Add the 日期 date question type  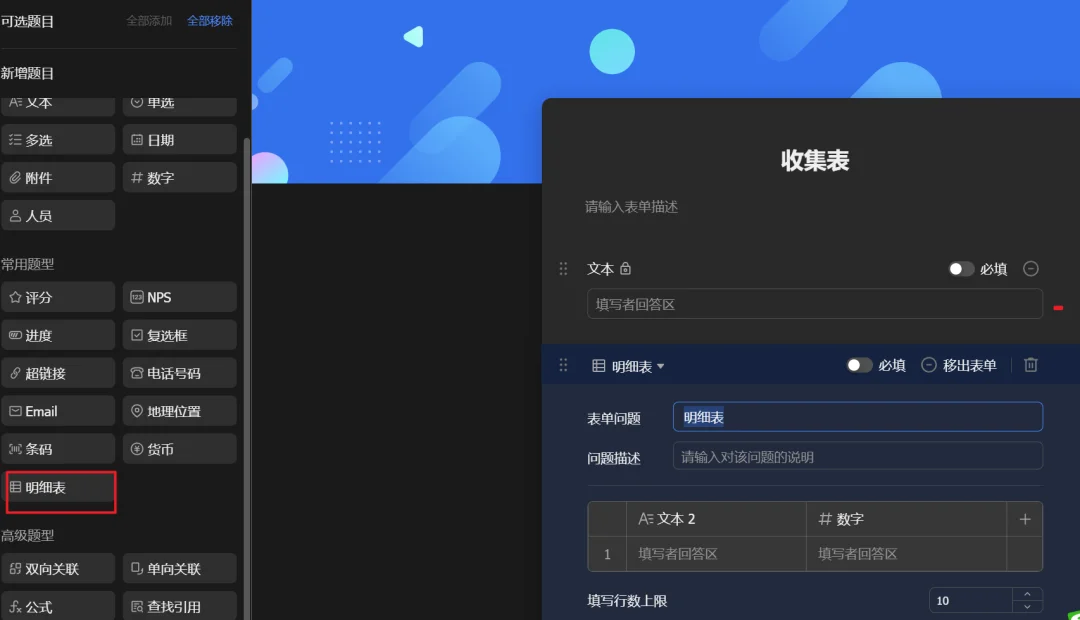coord(180,140)
